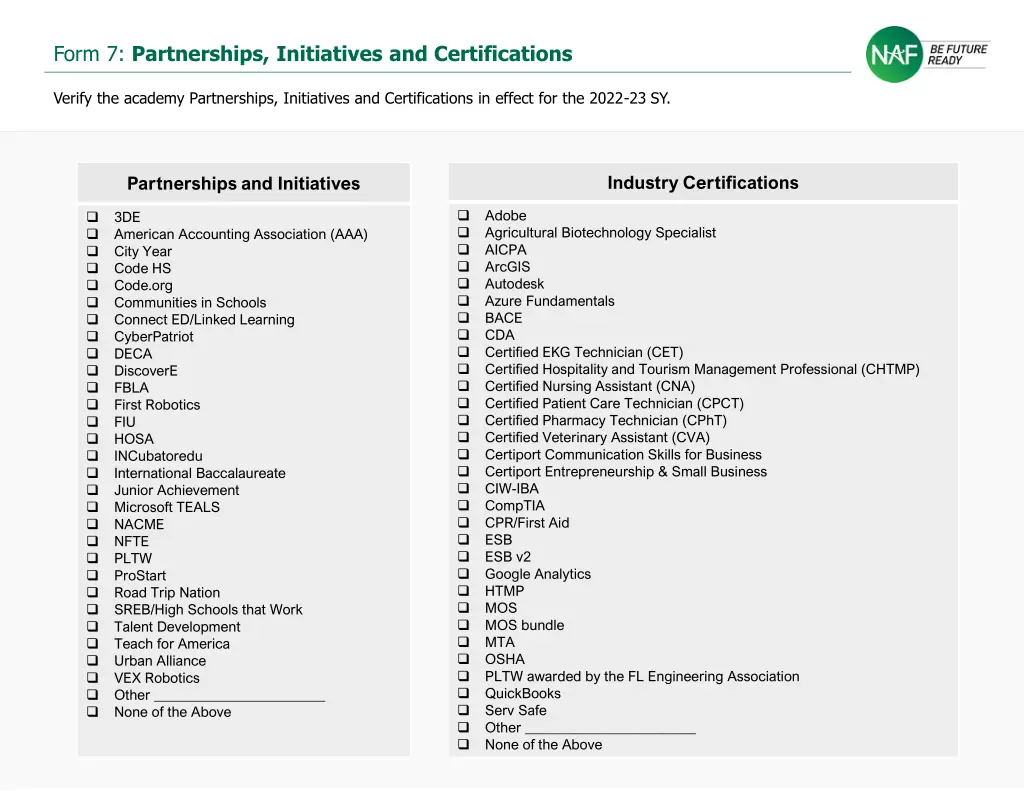Select the HOSA checkbox
Image resolution: width=1024 pixels, height=791 pixels.
click(x=93, y=438)
